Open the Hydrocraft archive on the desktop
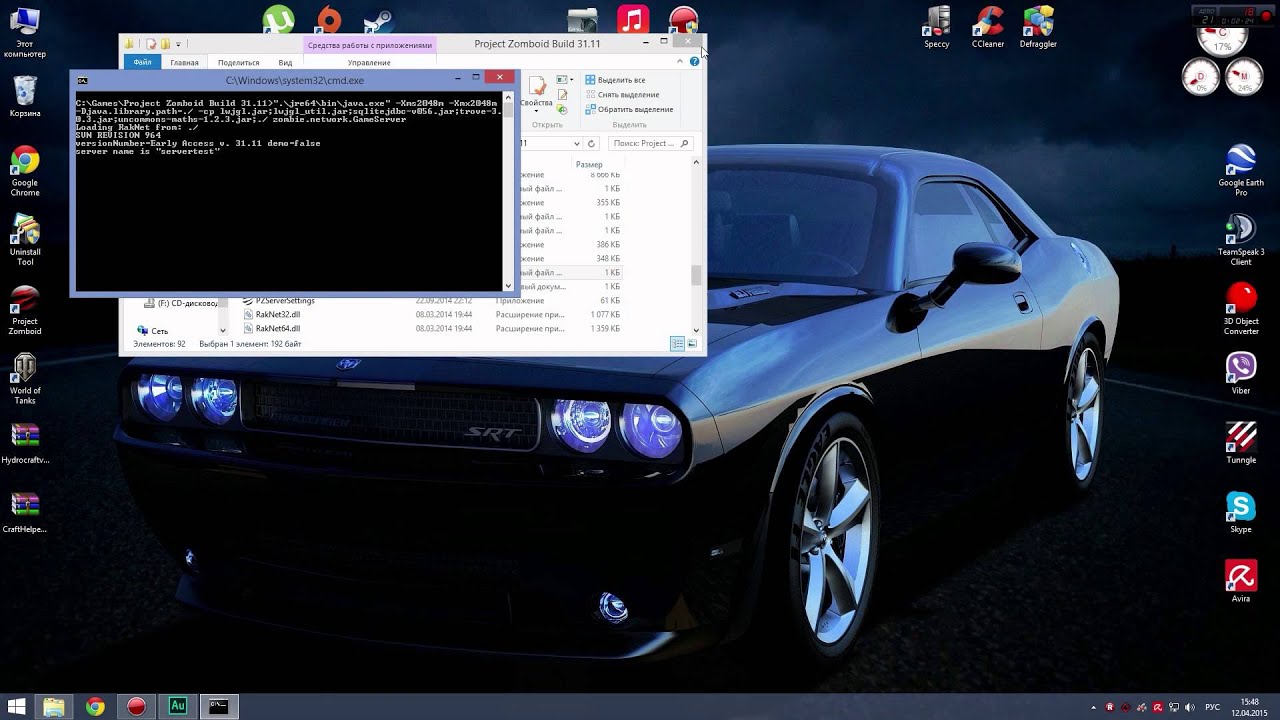1280x720 pixels. coord(25,444)
